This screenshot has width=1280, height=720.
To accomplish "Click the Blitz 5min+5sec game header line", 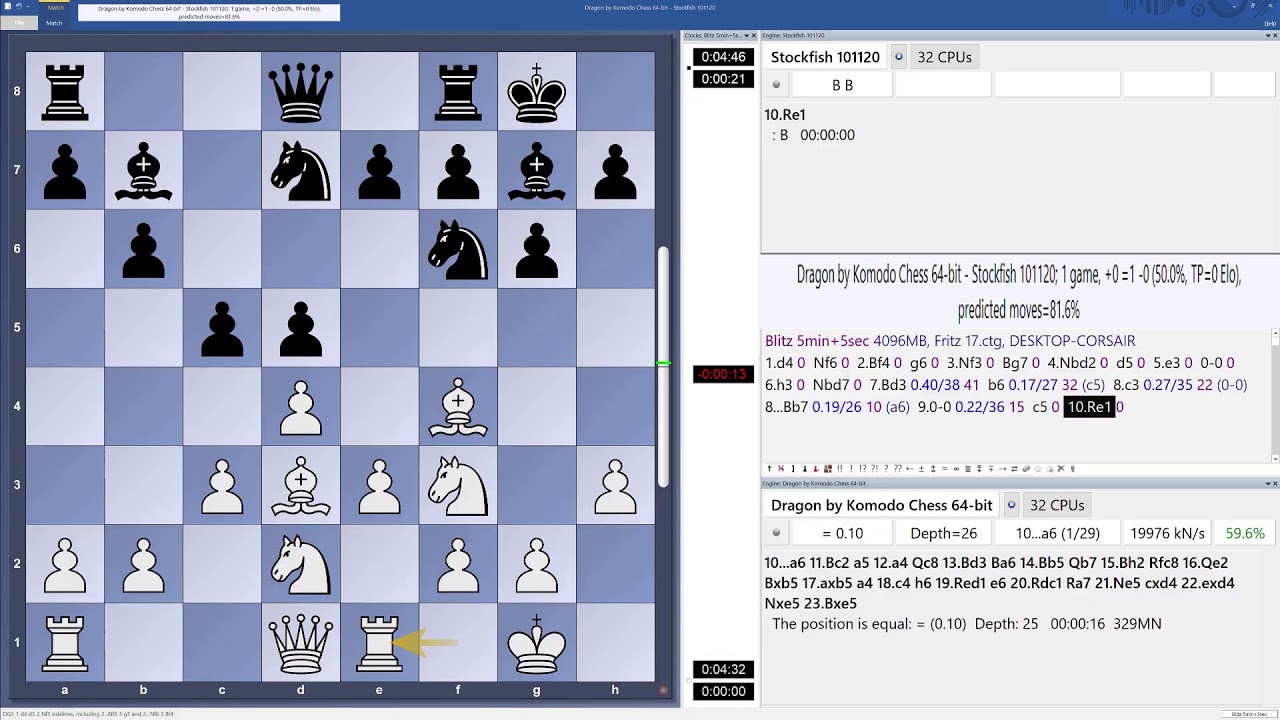I will coord(950,341).
